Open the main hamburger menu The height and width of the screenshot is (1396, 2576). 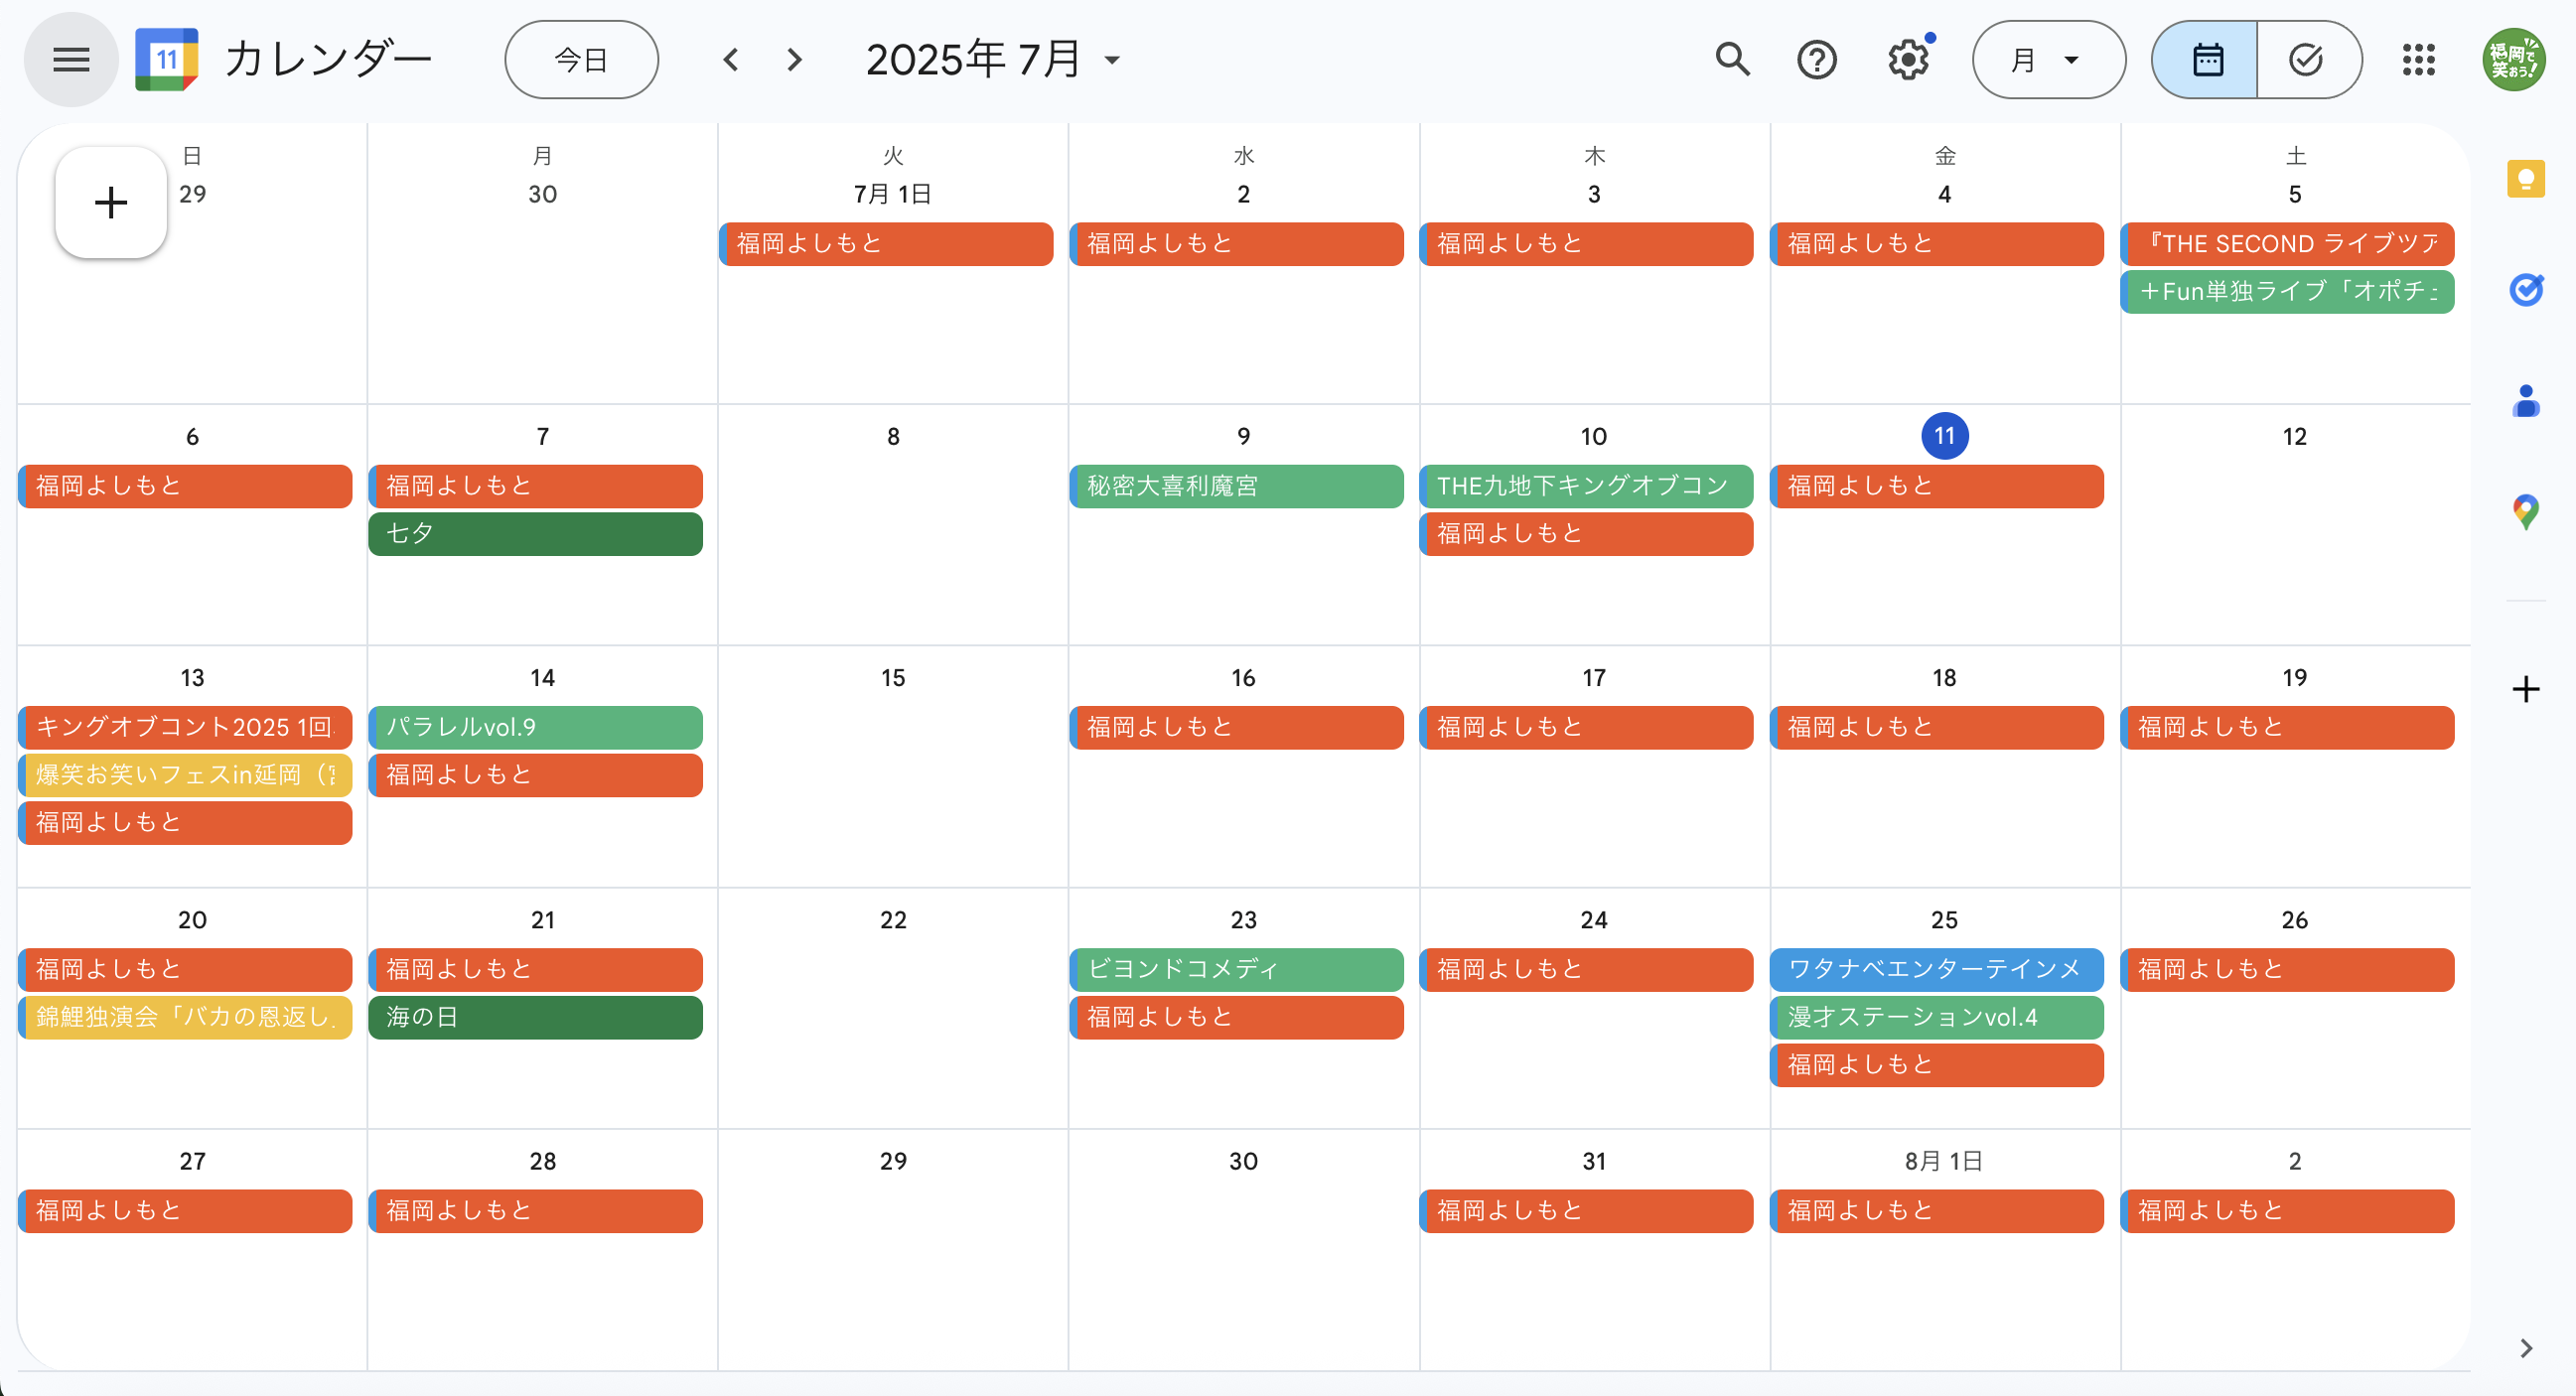point(71,60)
